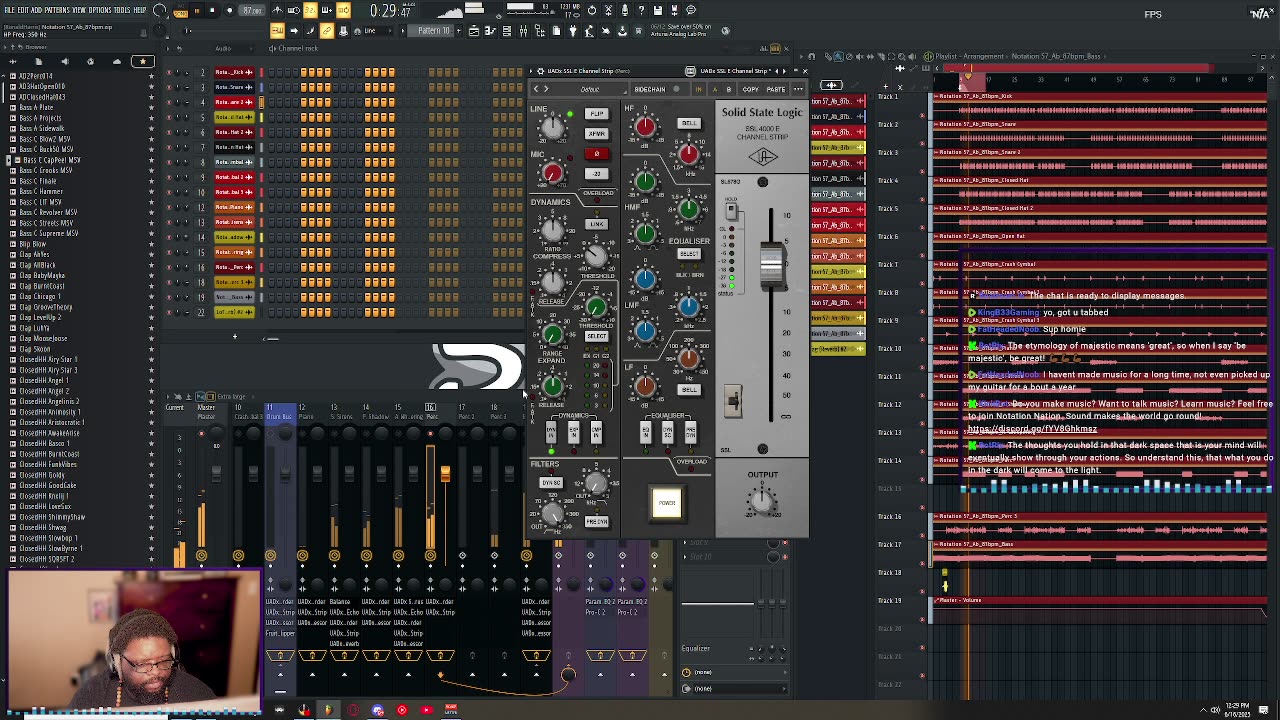The height and width of the screenshot is (720, 1280).
Task: Click the DYN SC button in the Filters section
Action: (x=551, y=483)
